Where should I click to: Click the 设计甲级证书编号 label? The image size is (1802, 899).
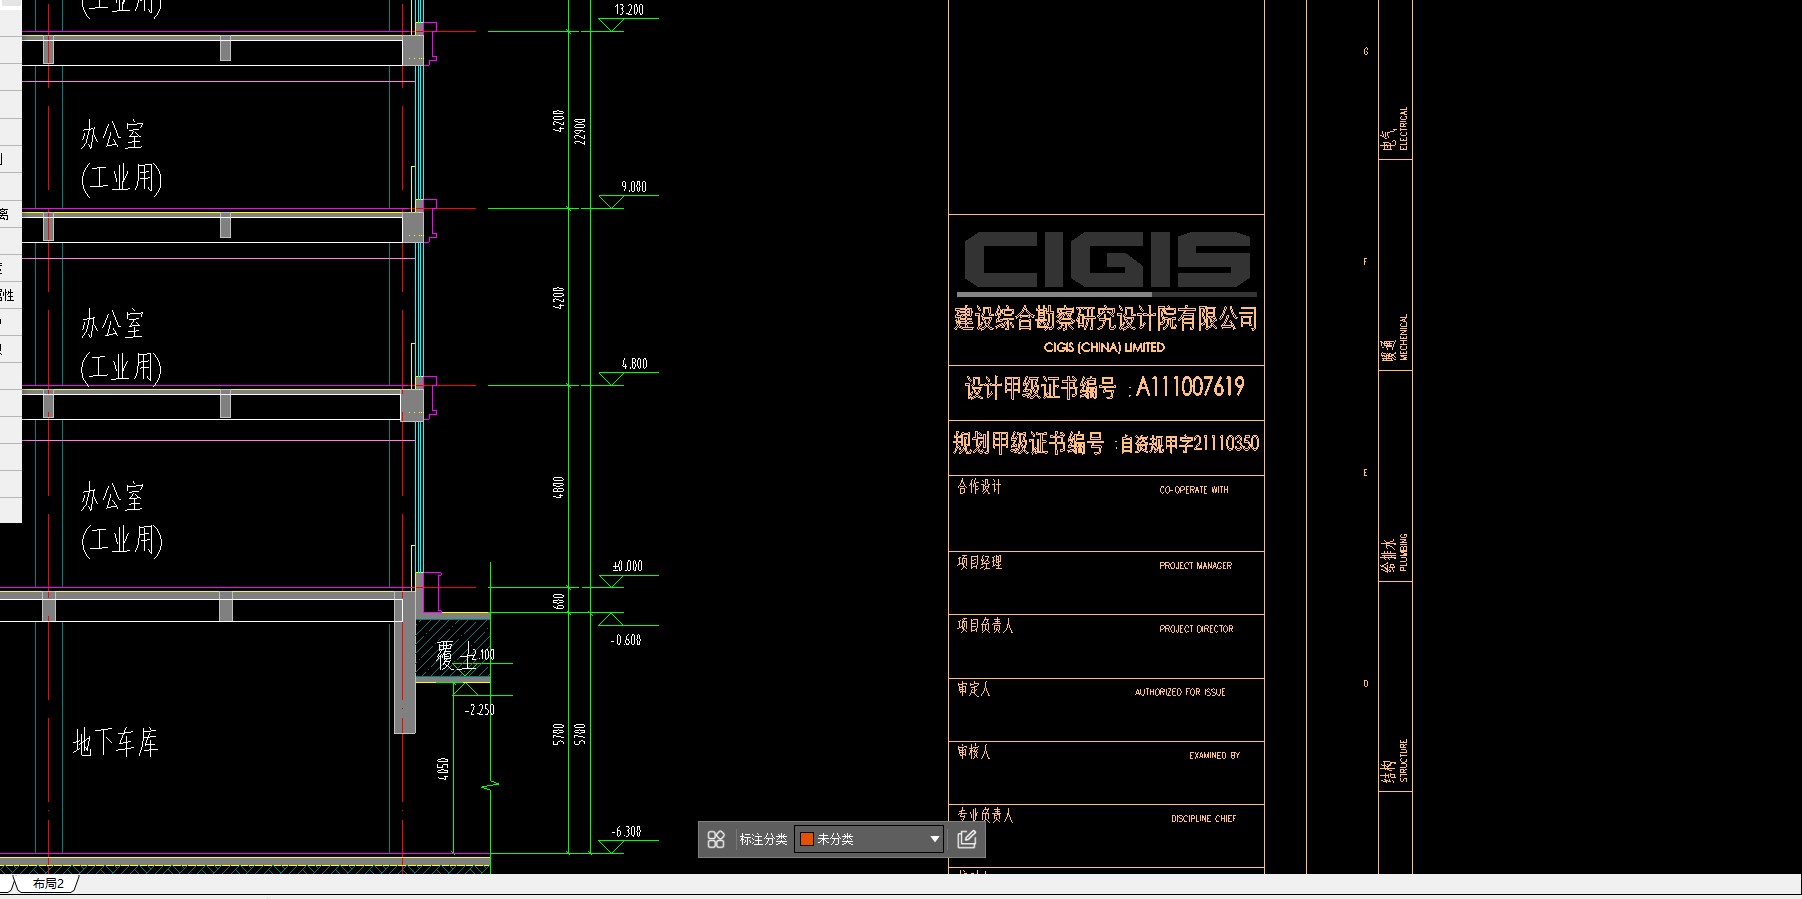[1040, 388]
